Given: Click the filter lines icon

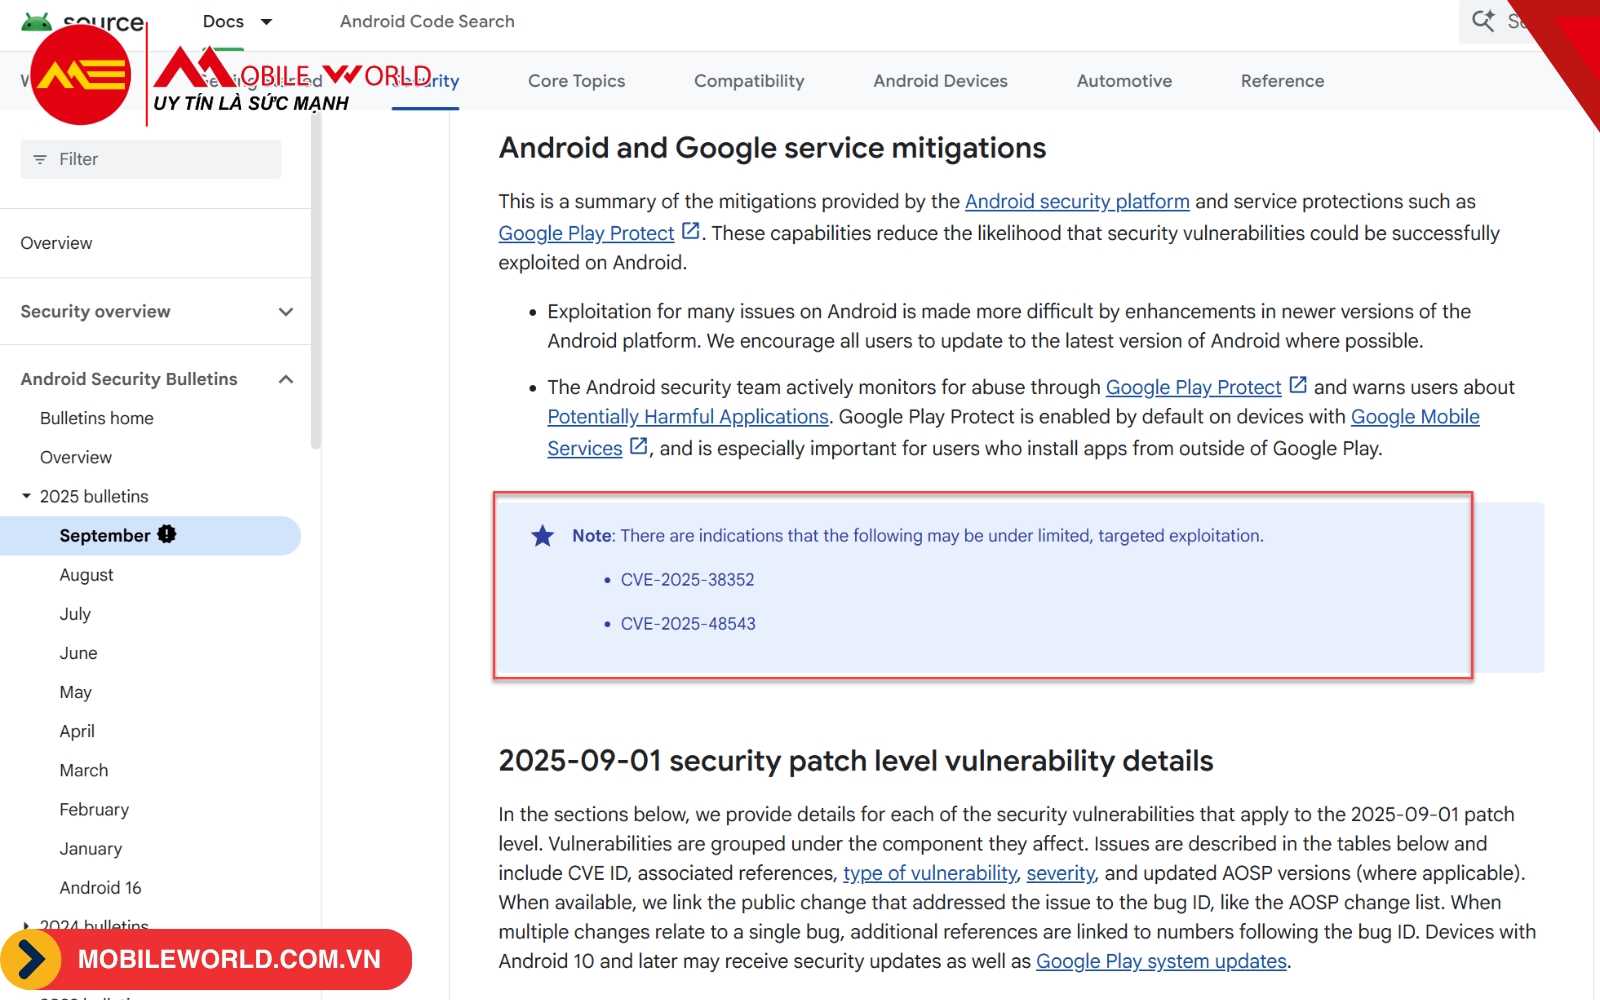Looking at the screenshot, I should tap(40, 159).
